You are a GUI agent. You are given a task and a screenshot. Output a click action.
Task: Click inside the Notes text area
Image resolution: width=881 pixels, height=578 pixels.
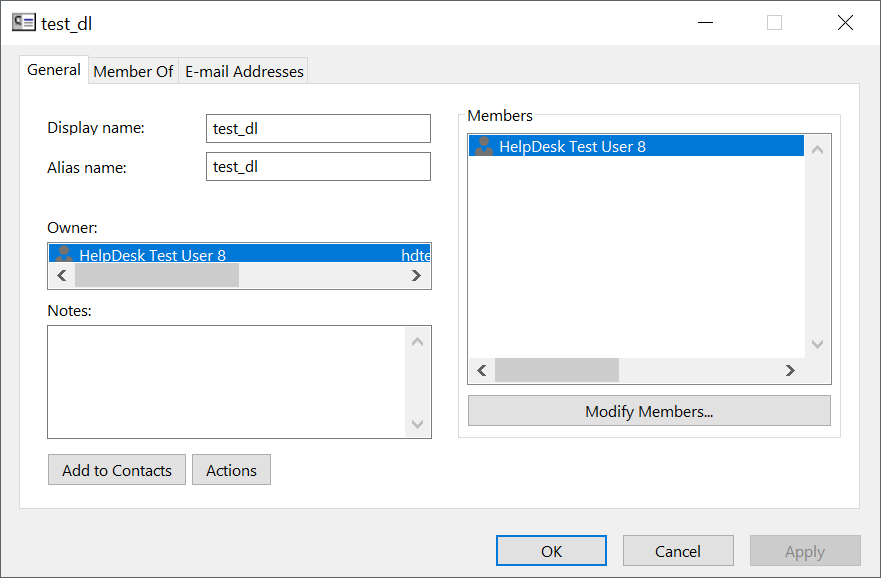[226, 382]
